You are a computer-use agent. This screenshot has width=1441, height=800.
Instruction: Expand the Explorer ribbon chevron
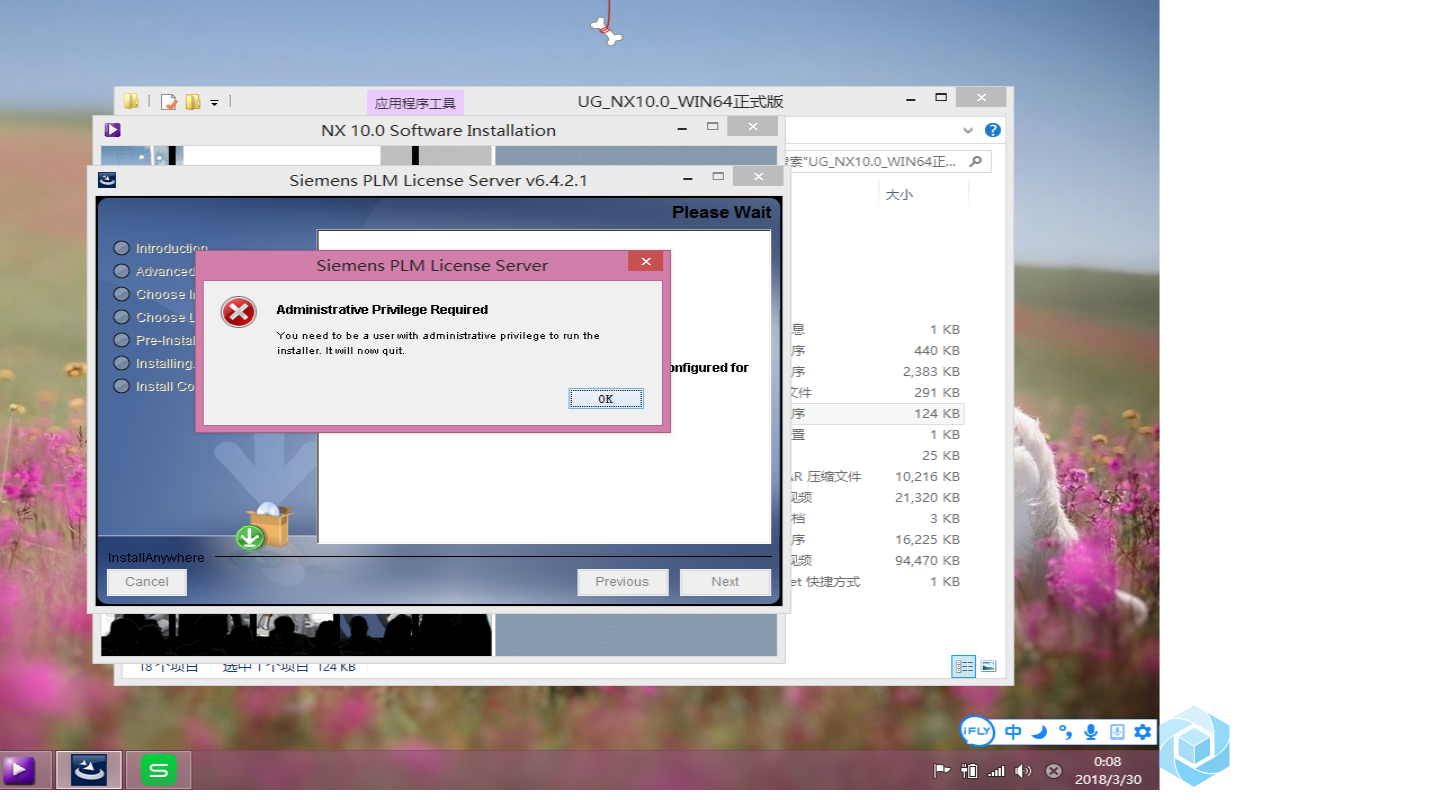point(968,130)
